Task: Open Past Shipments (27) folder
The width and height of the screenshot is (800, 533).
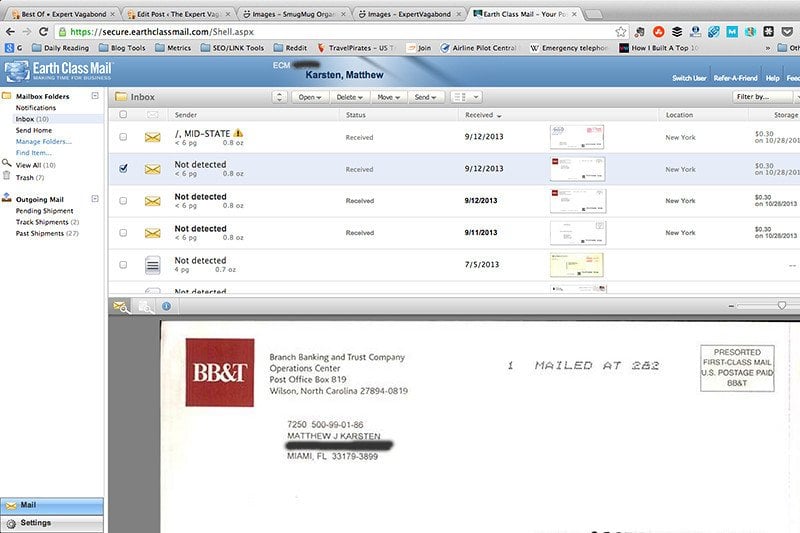Action: click(x=47, y=233)
